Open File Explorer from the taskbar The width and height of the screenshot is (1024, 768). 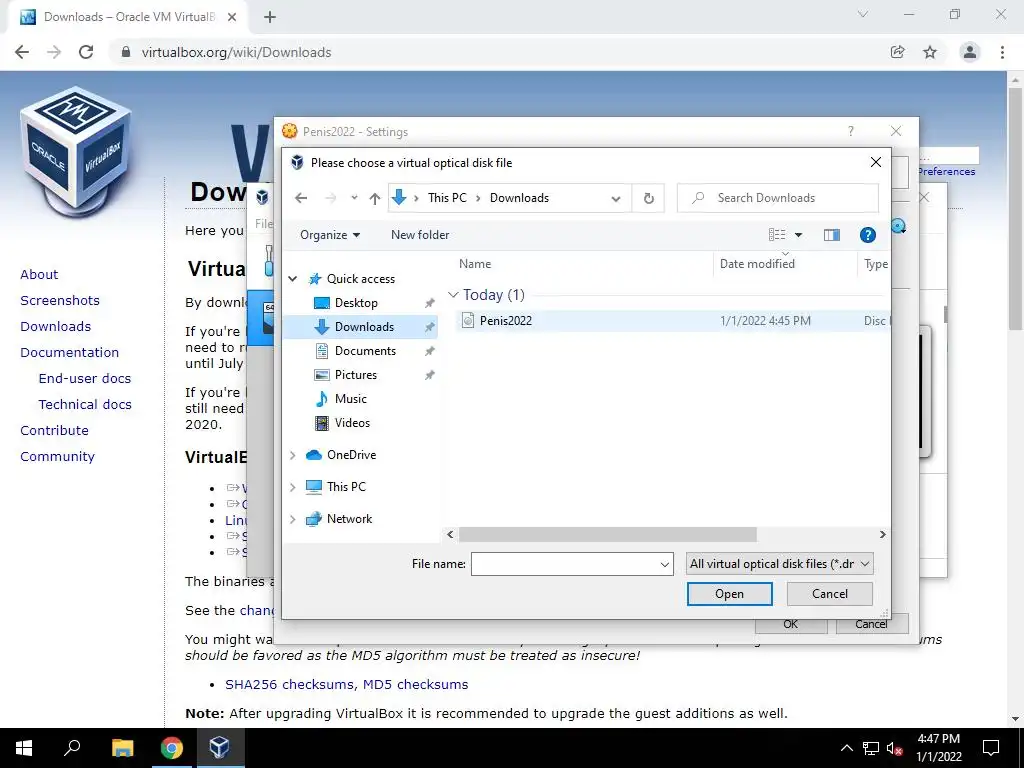(122, 748)
